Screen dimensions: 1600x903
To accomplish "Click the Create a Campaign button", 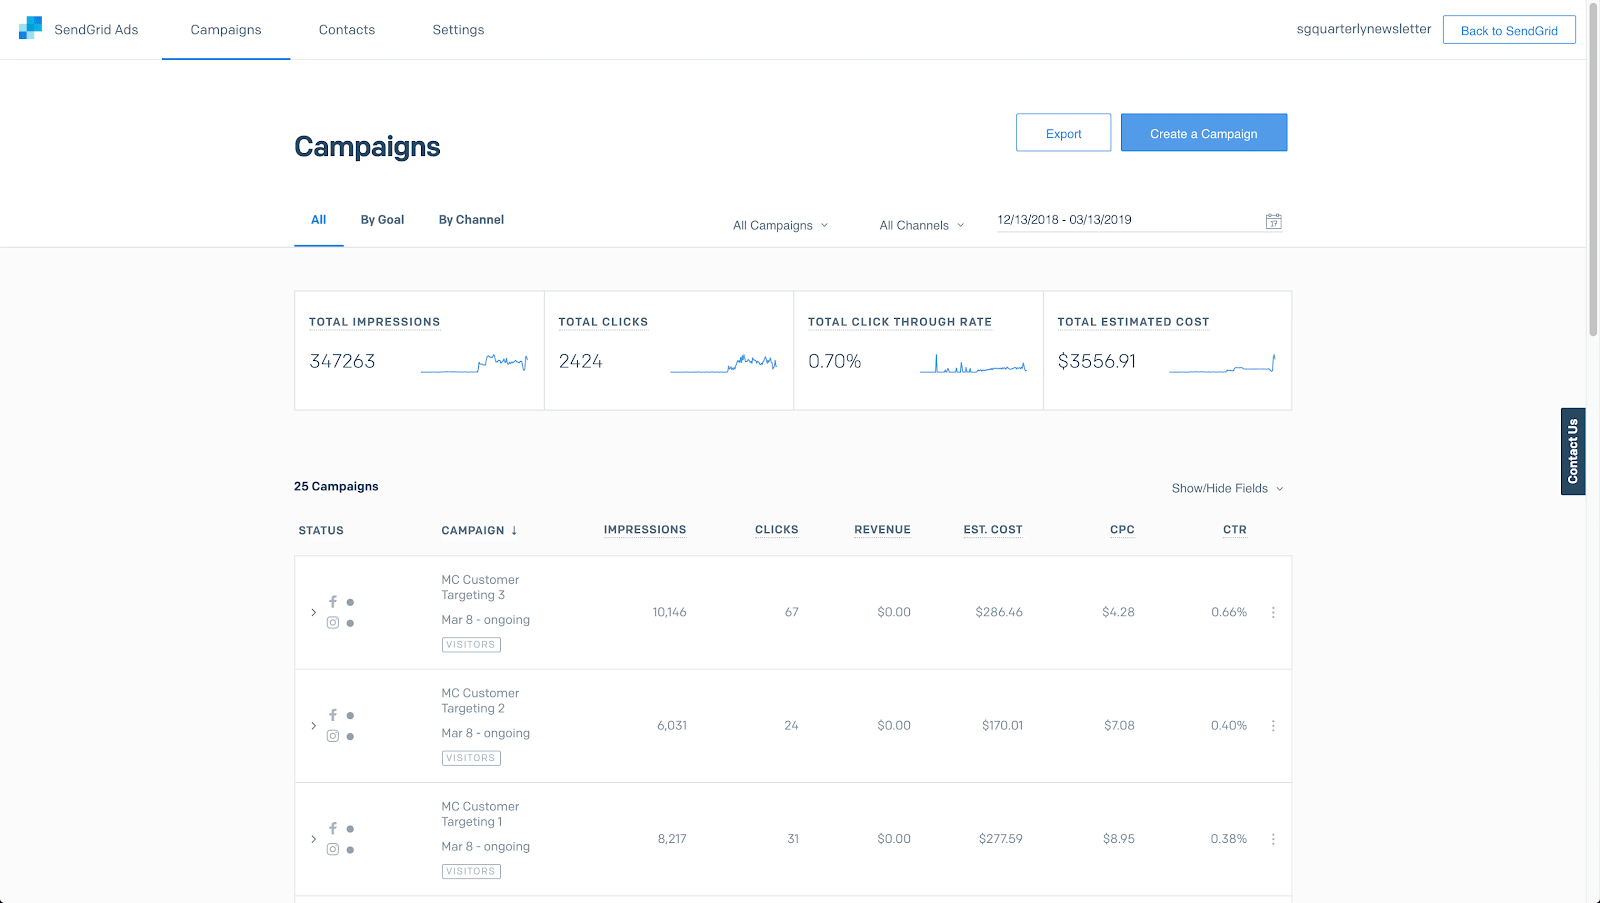I will [1203, 132].
